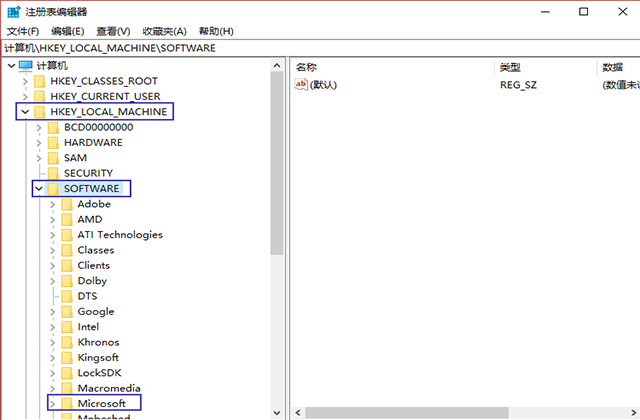This screenshot has width=640, height=420.
Task: Click the AMD folder icon
Action: point(67,220)
